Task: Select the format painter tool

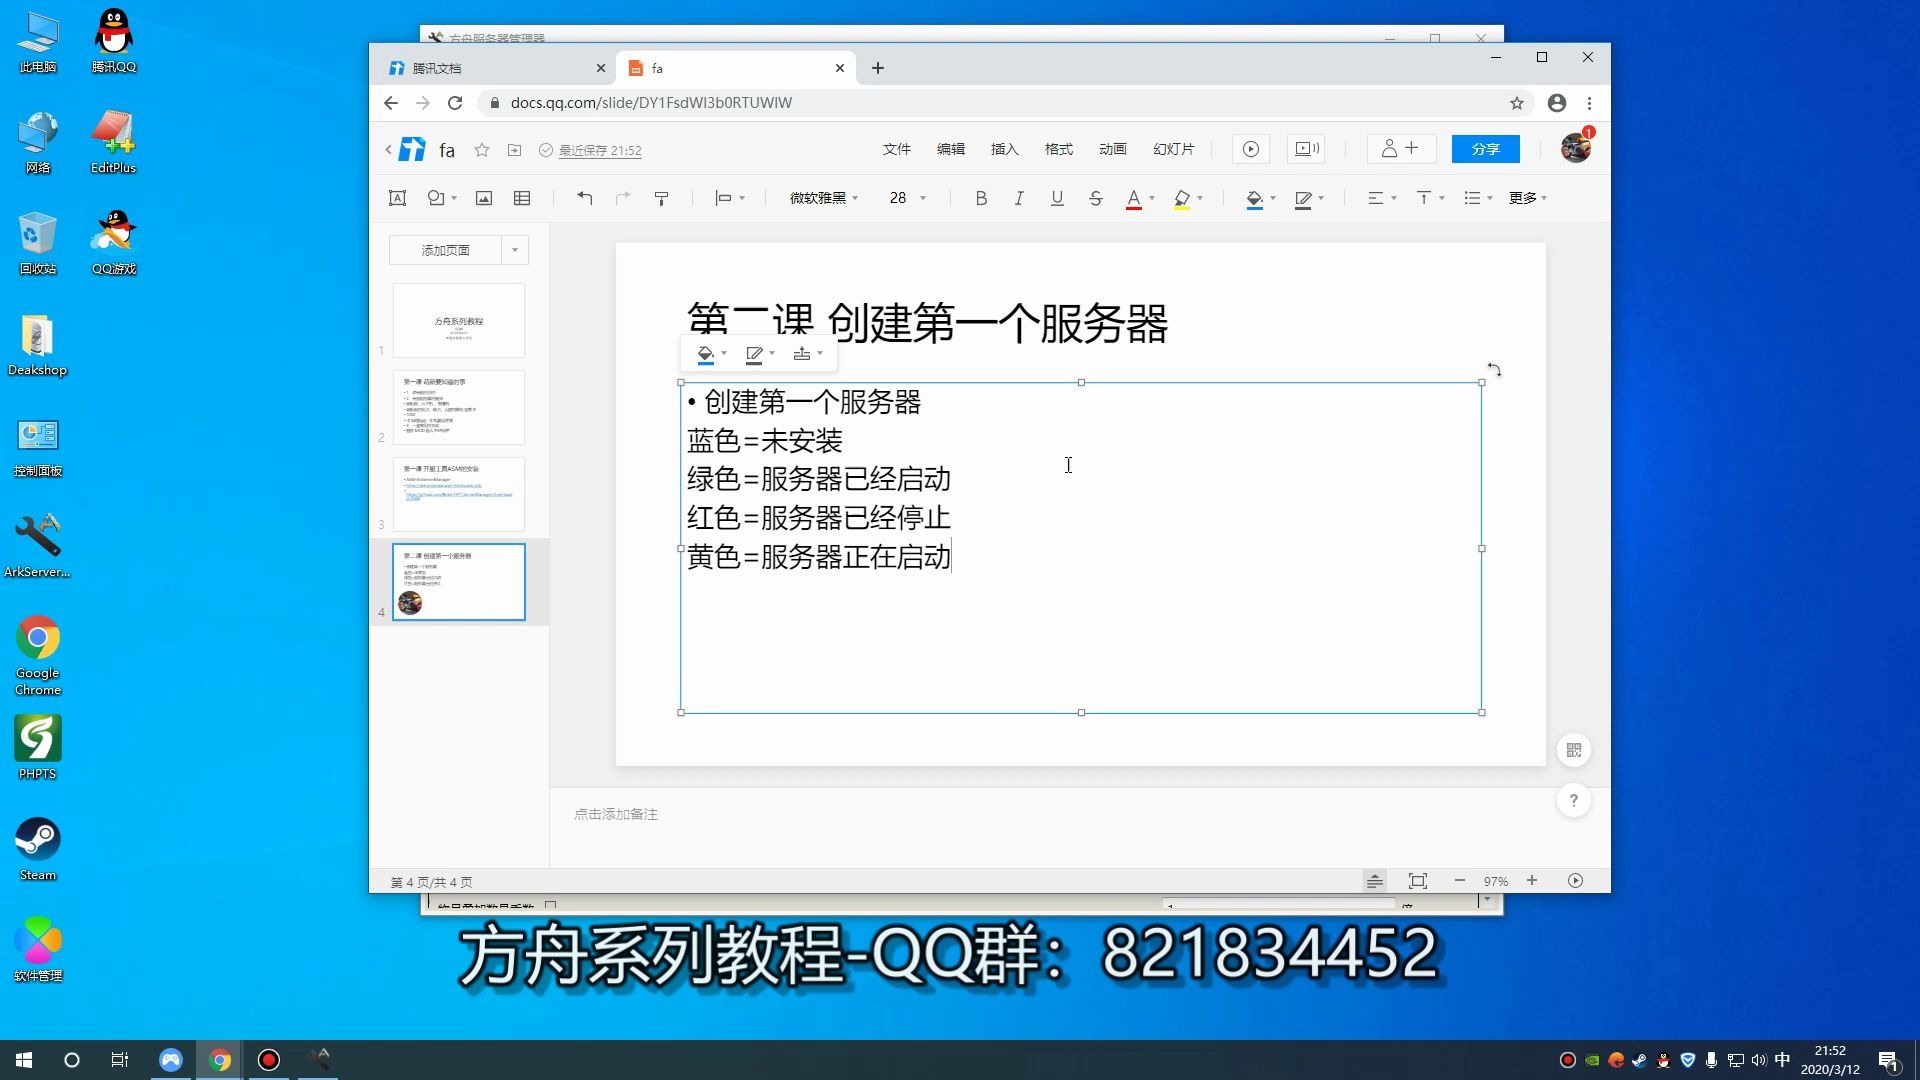Action: [x=662, y=198]
